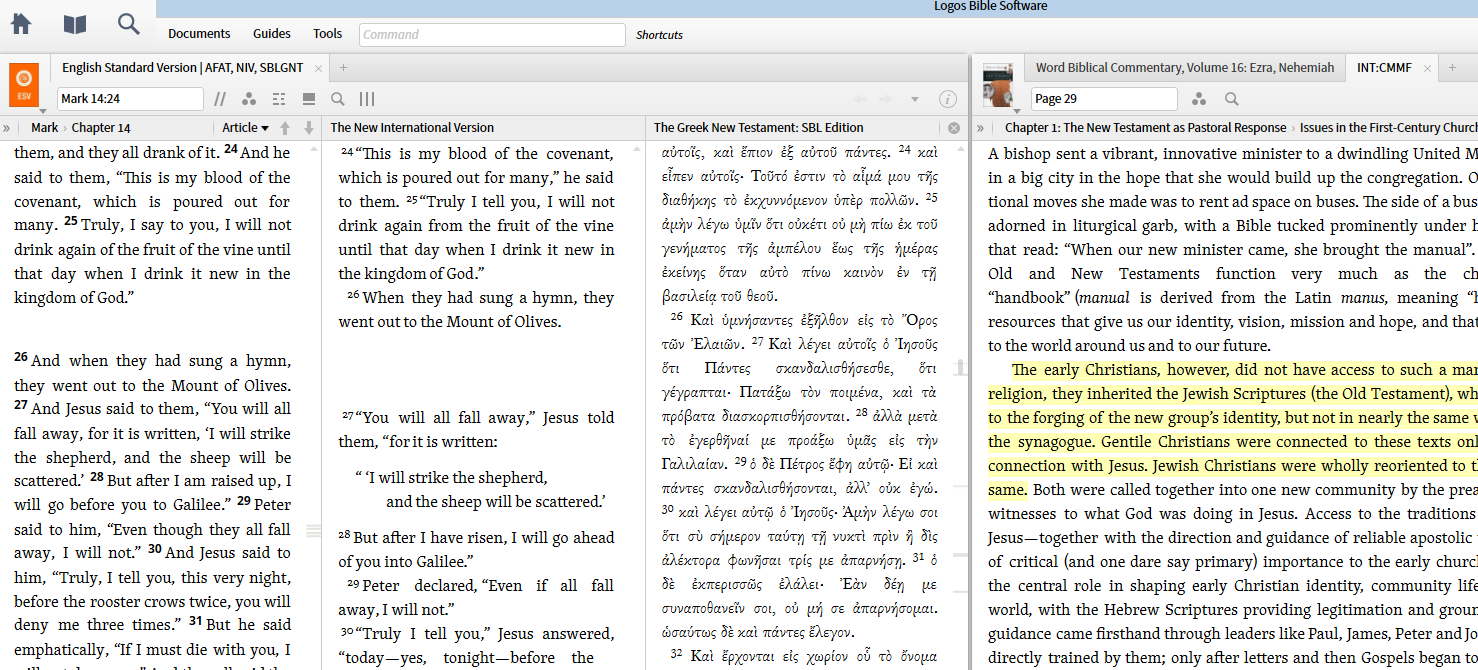Open visual filters in the INT:CMMF panel
The image size is (1478, 670).
(1199, 99)
